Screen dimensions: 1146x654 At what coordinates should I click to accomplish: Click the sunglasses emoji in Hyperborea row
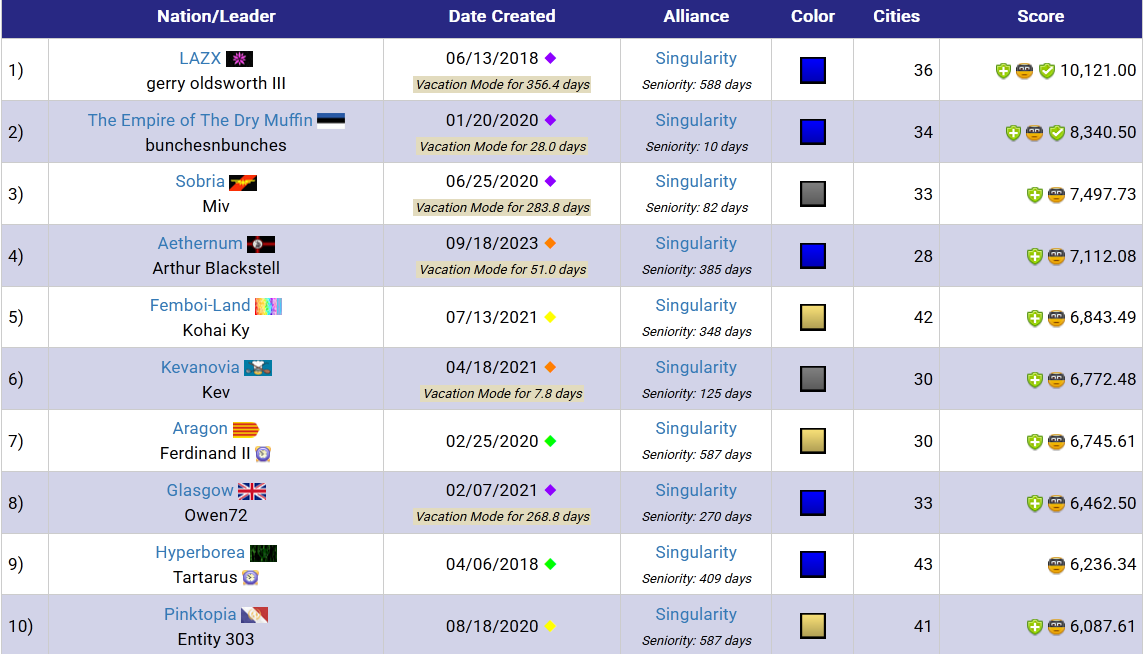(1056, 565)
